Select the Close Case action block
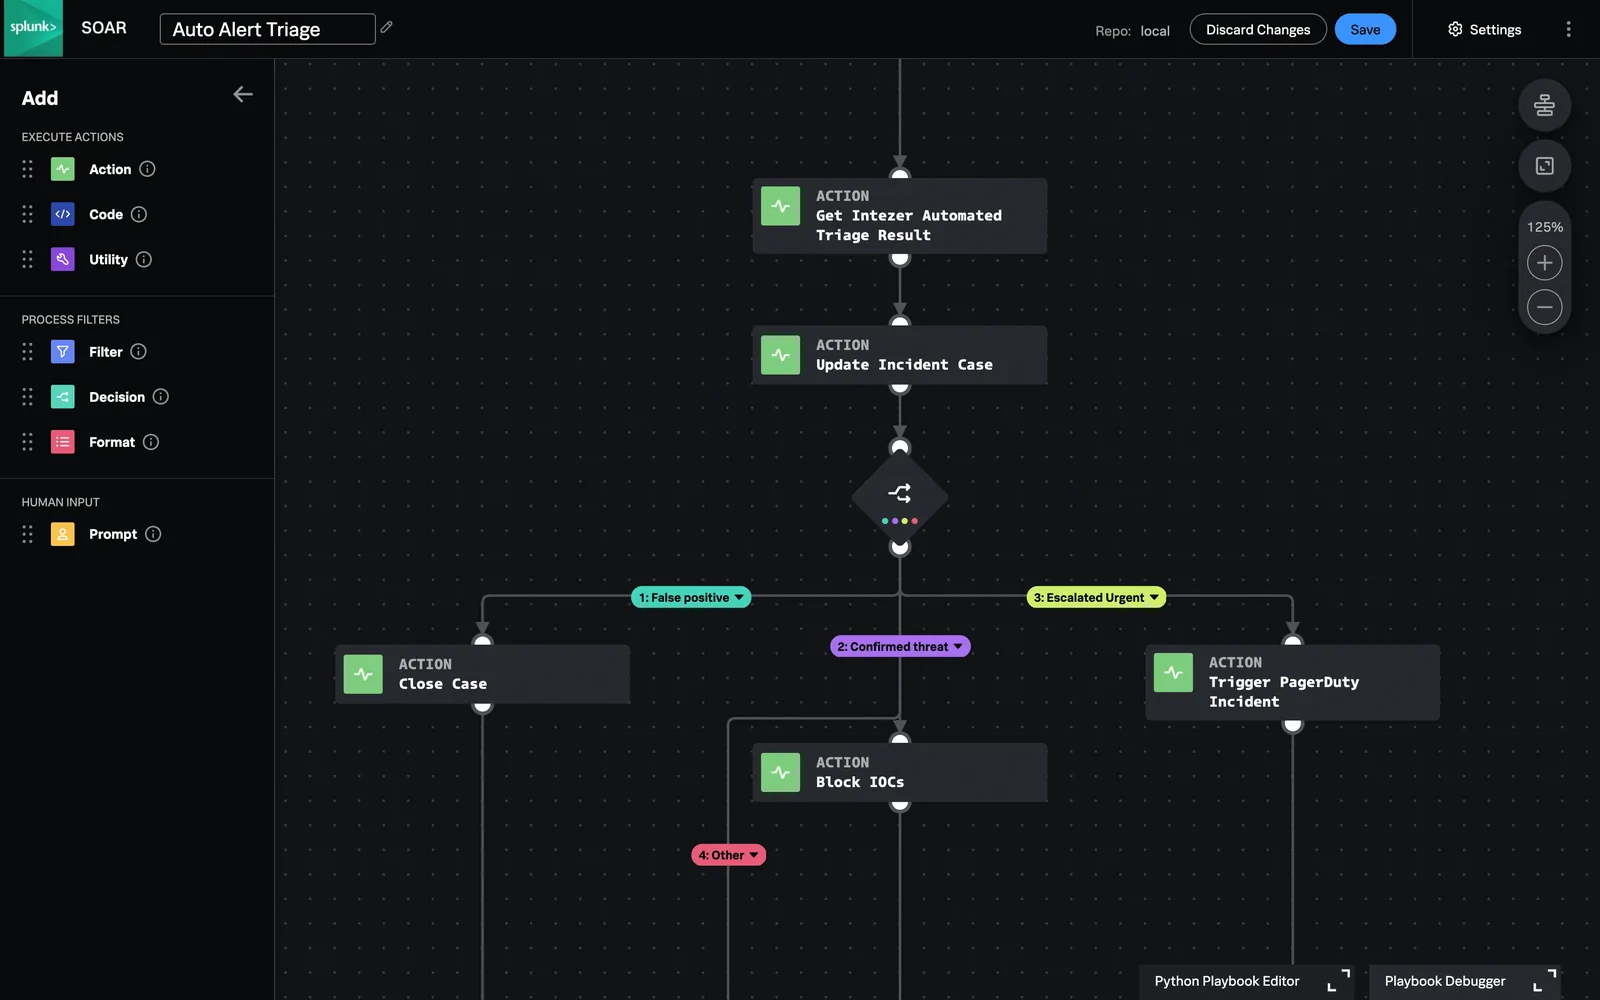 (x=482, y=674)
